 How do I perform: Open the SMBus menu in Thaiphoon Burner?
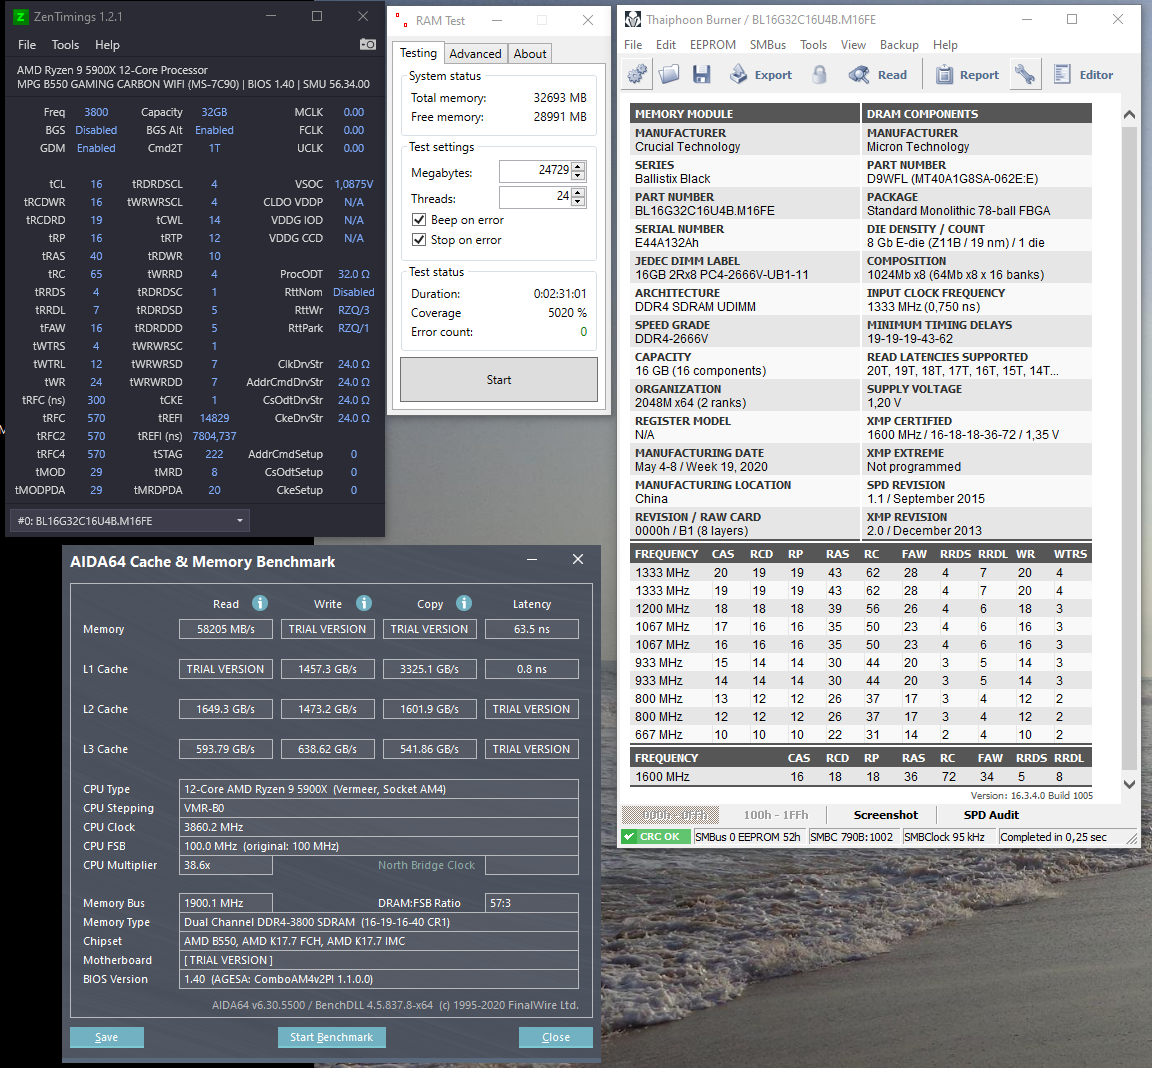(x=768, y=45)
